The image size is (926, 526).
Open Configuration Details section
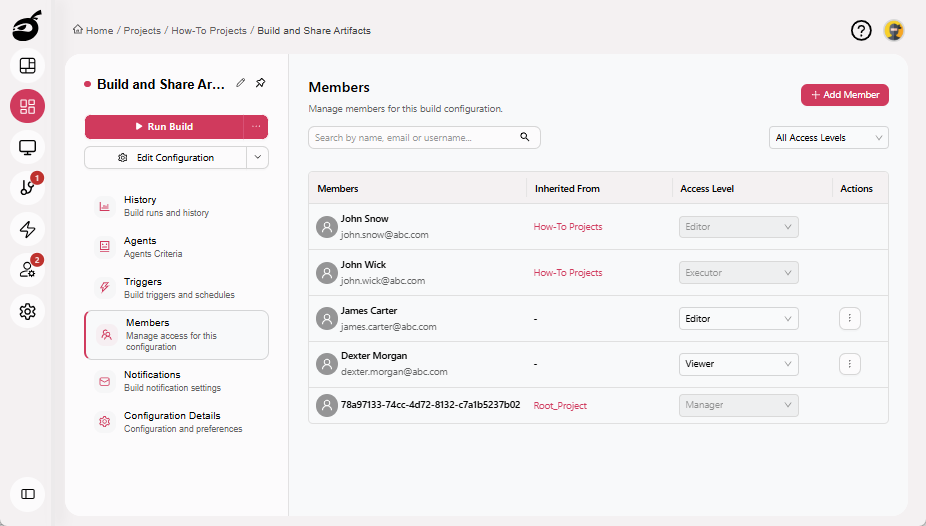point(176,422)
